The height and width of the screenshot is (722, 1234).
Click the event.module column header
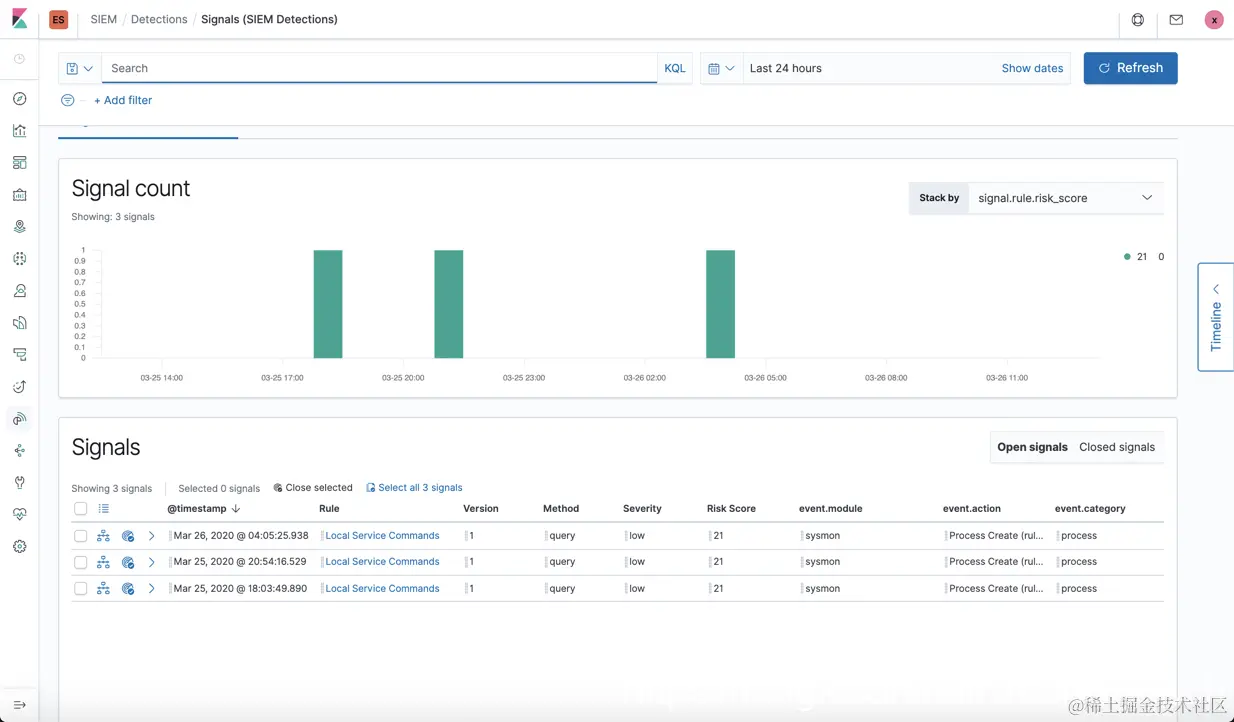(x=830, y=509)
